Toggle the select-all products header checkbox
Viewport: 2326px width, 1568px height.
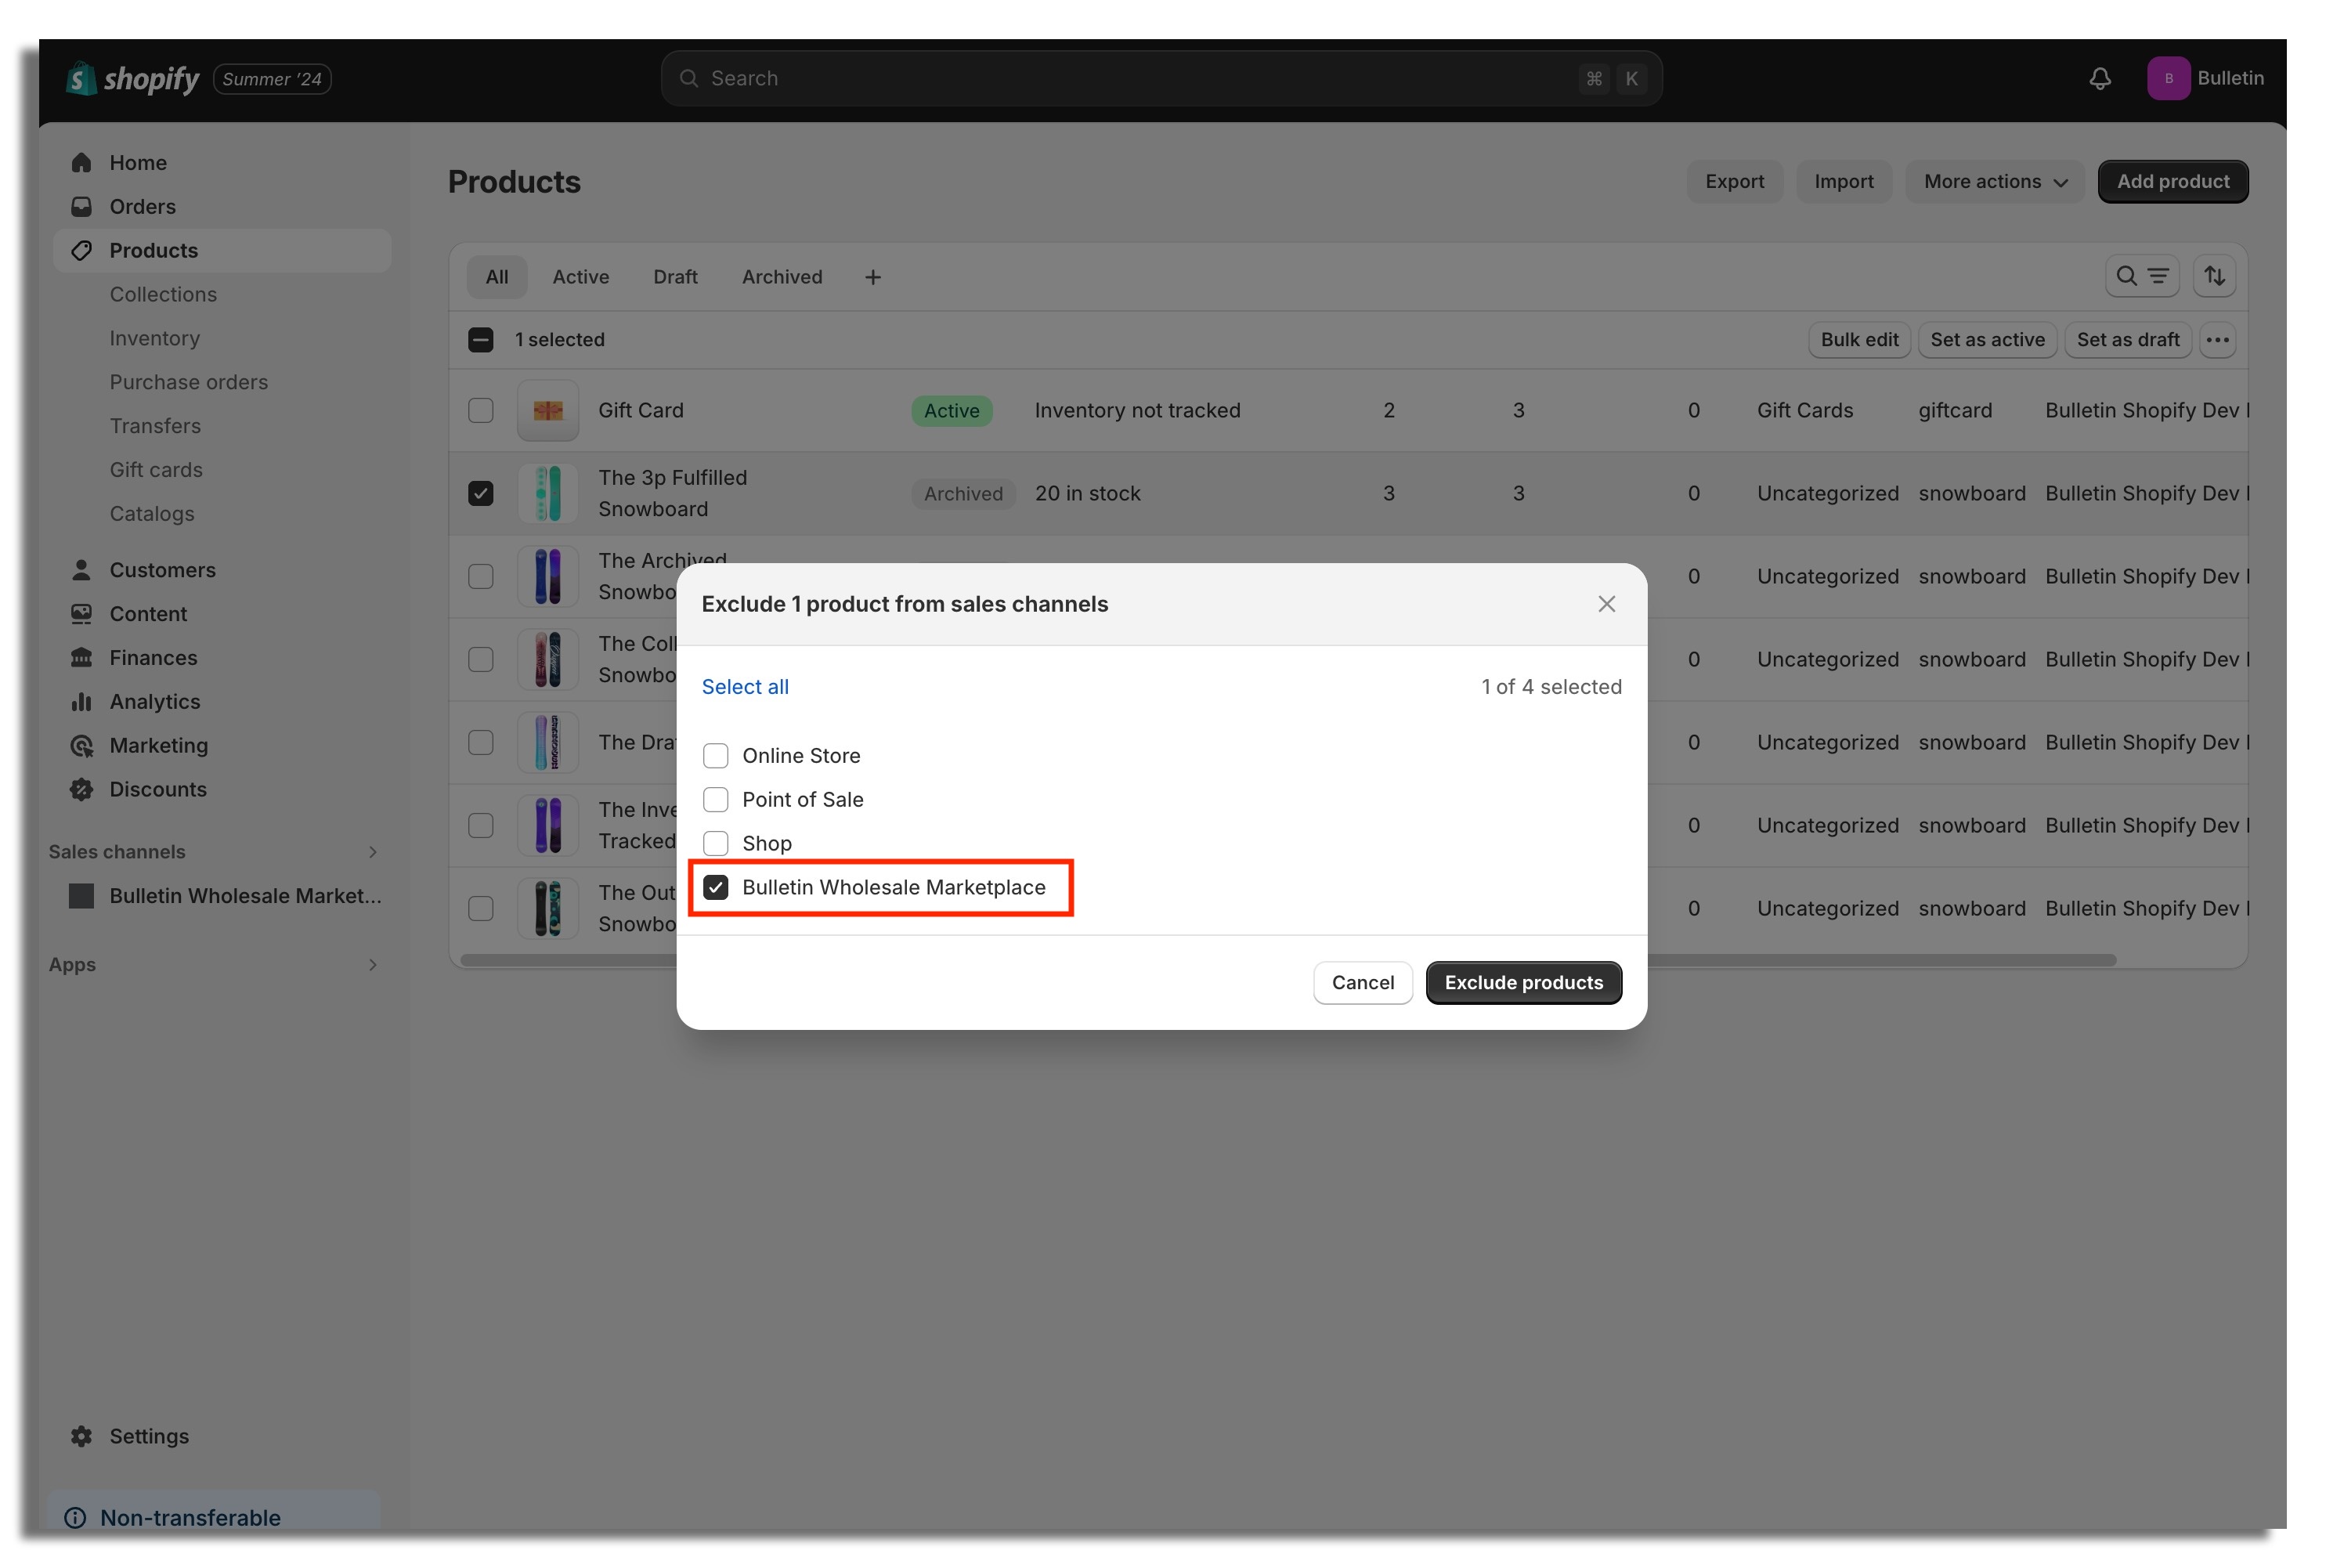pos(481,340)
